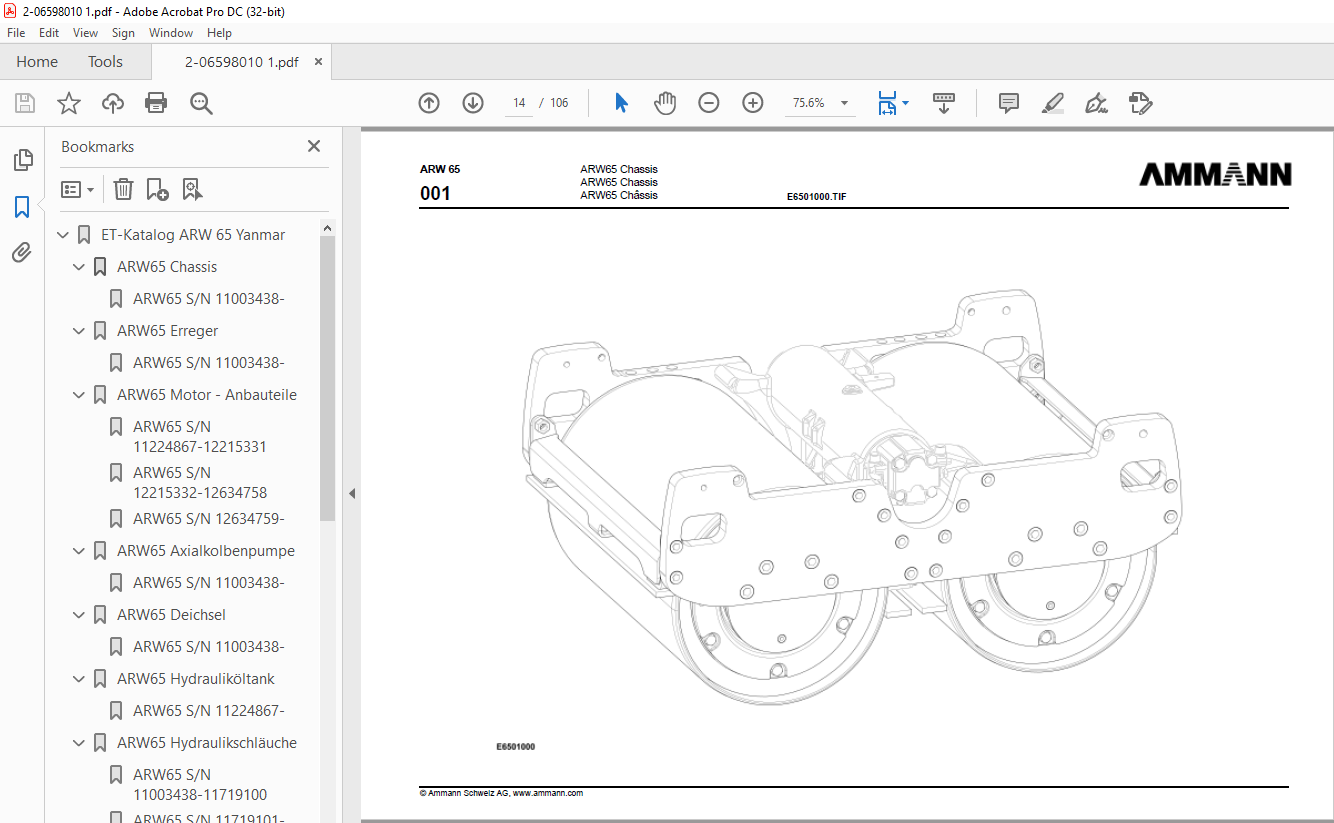Toggle the Bookmarks side panel icon
The height and width of the screenshot is (823, 1334).
tap(22, 207)
